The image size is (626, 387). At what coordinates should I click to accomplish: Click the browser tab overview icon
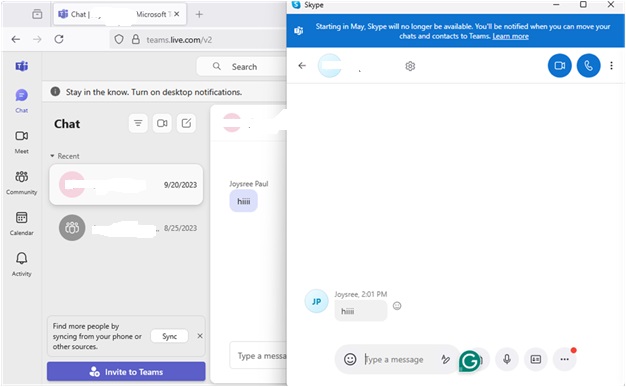(x=37, y=14)
